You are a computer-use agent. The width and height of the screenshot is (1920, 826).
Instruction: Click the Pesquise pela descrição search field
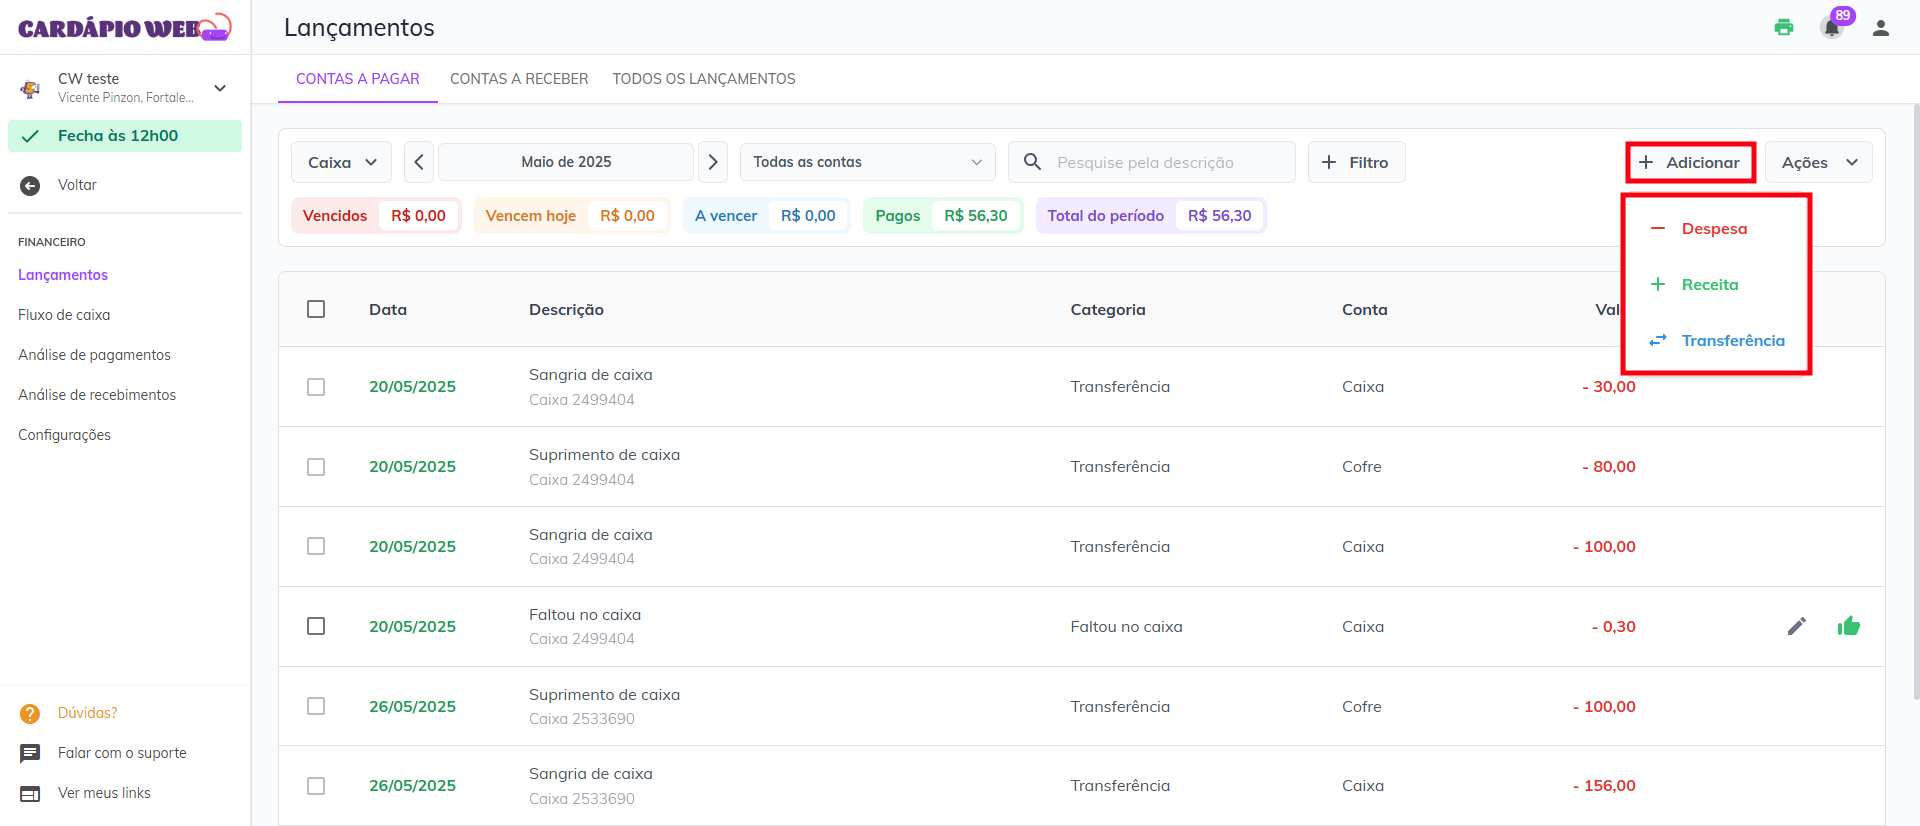[1165, 162]
